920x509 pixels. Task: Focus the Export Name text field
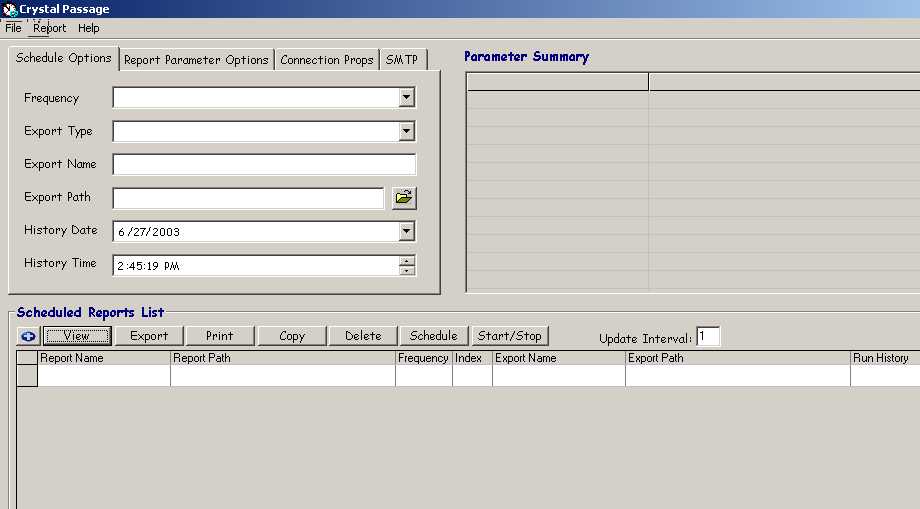click(264, 165)
